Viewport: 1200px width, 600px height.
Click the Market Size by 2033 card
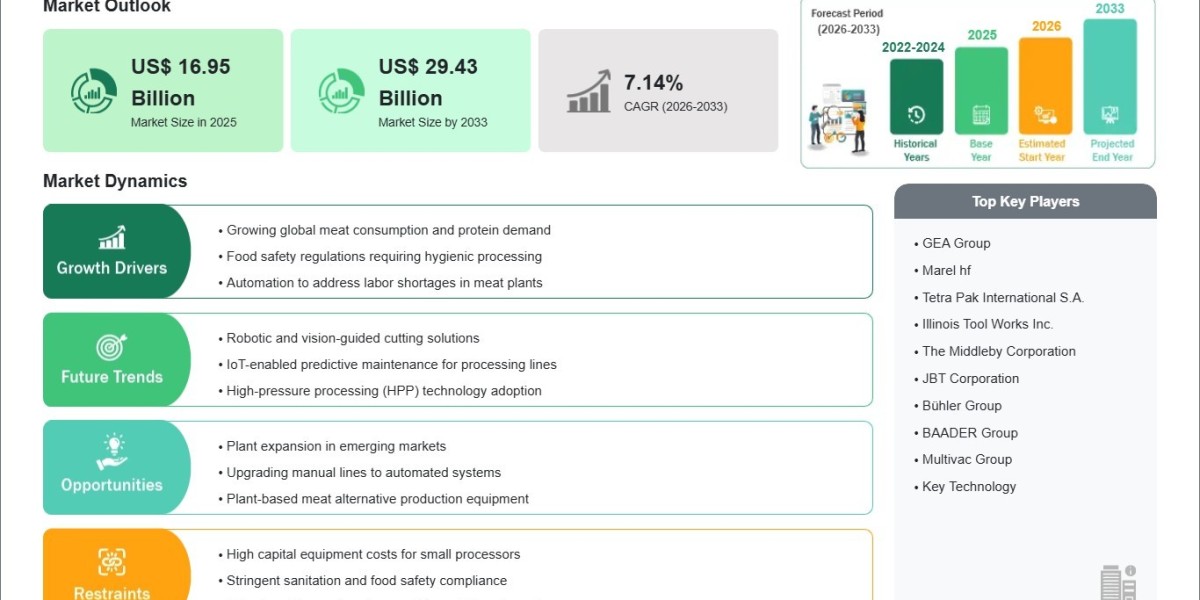coord(411,90)
